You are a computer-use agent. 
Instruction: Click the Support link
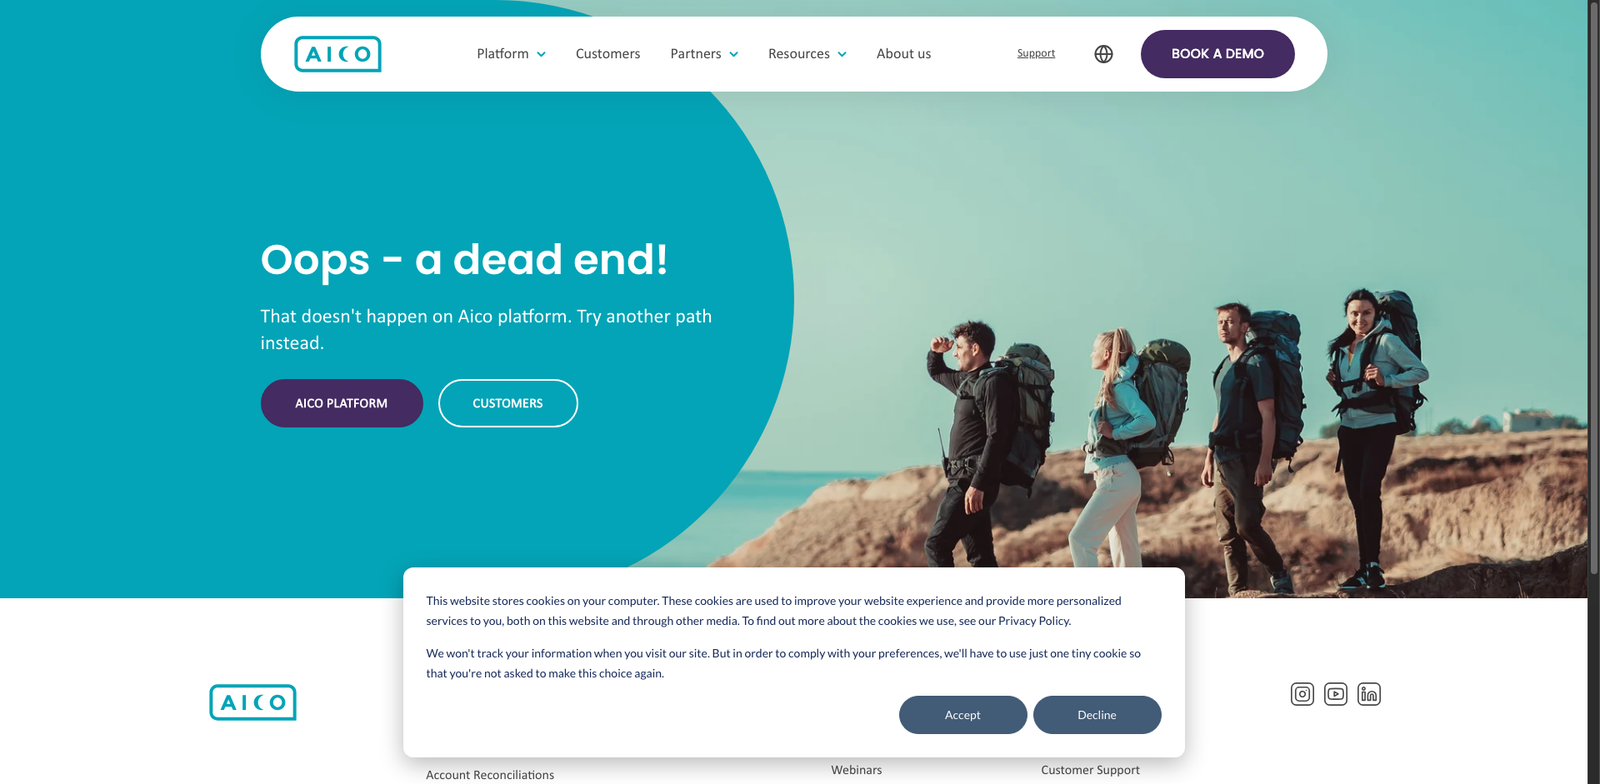[1036, 53]
